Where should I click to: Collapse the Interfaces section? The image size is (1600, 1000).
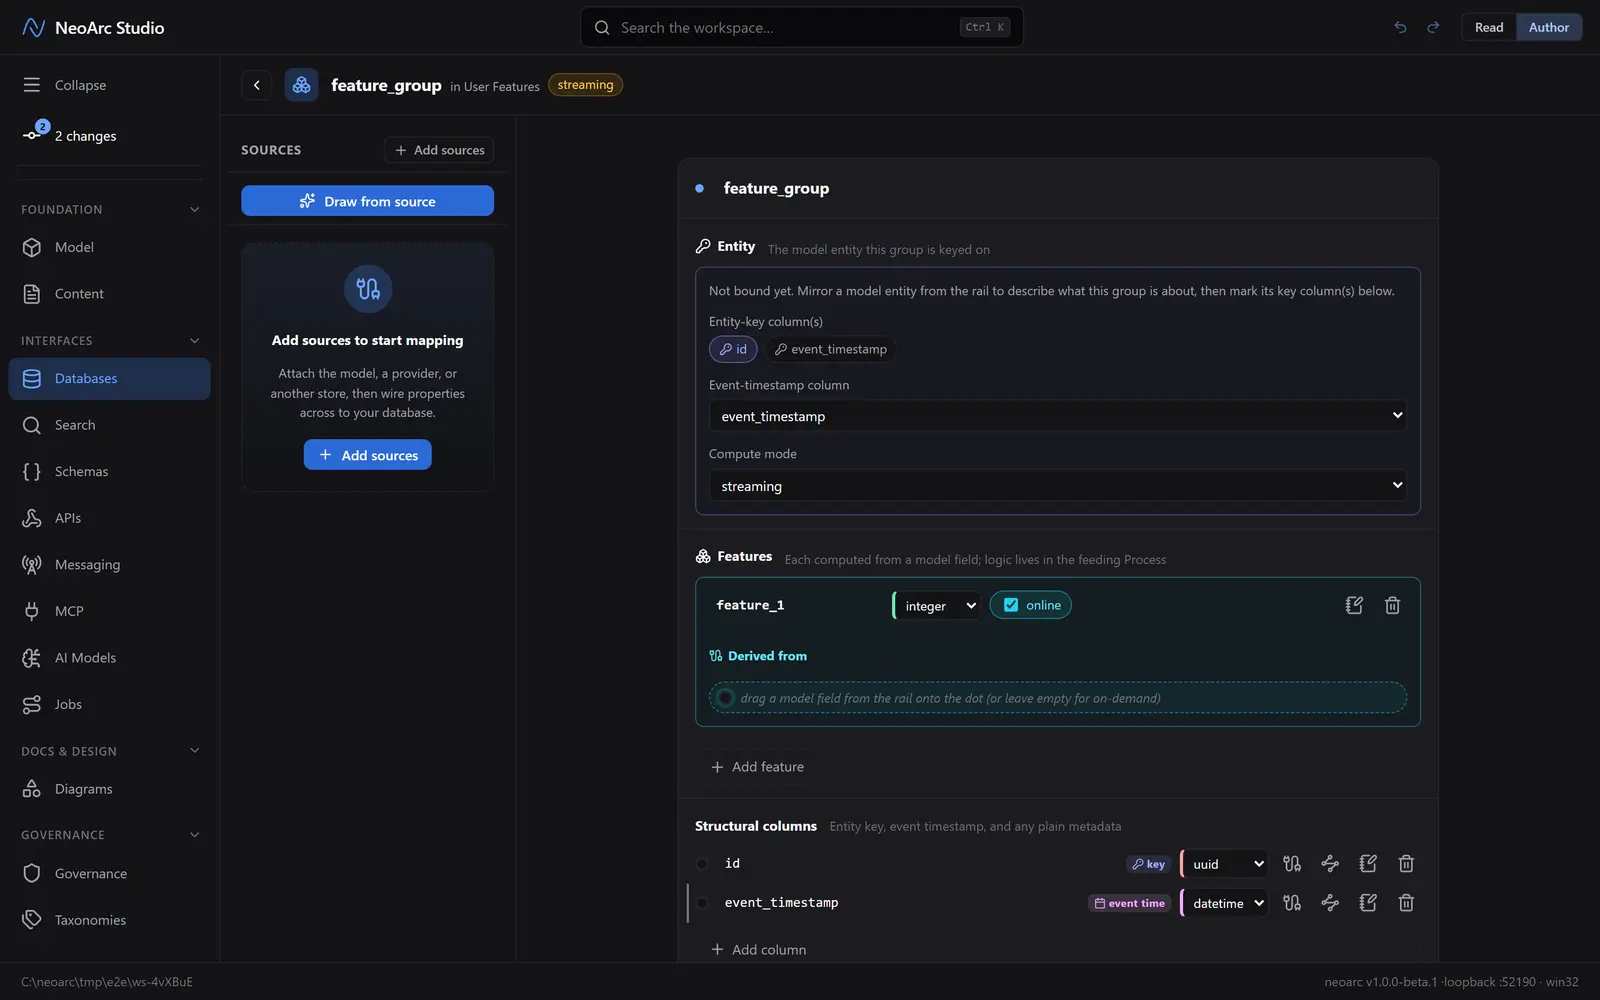pos(110,340)
